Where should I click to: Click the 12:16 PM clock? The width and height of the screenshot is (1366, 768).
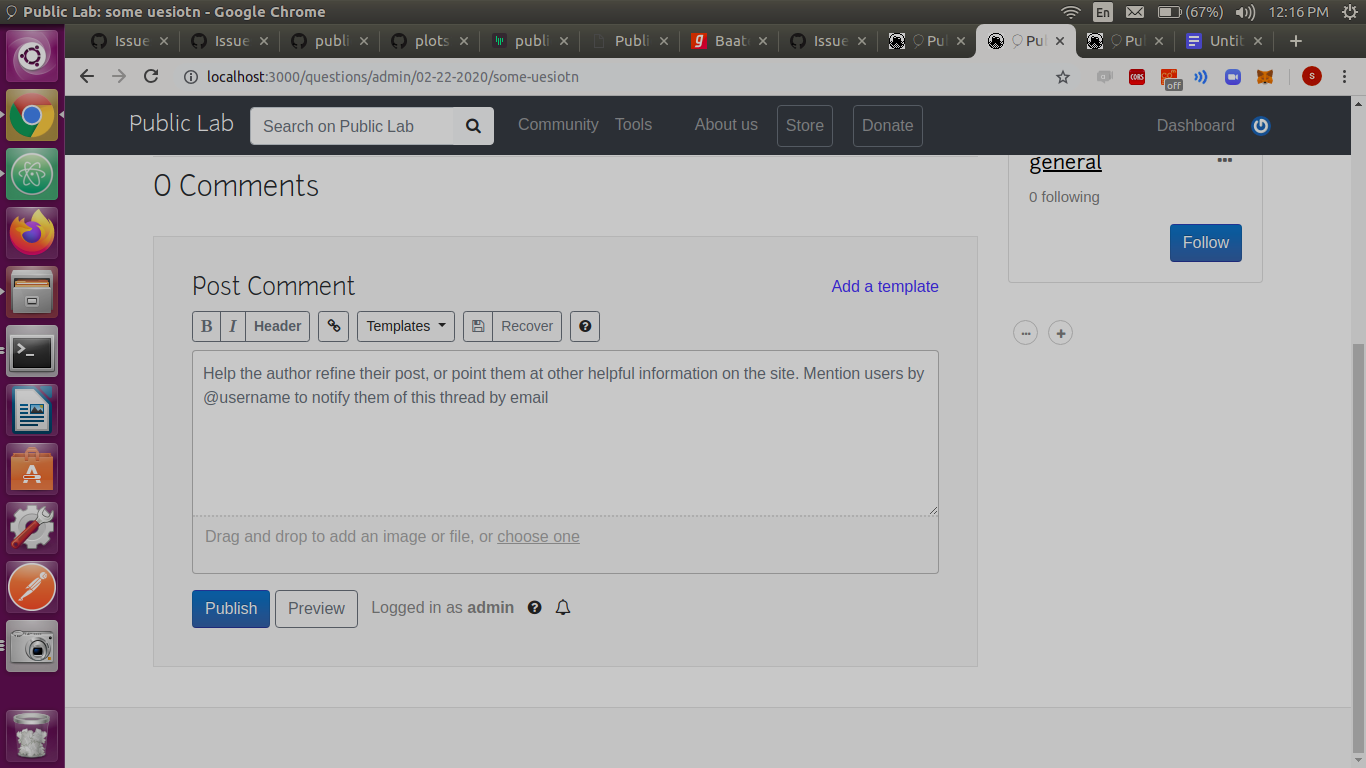1298,12
